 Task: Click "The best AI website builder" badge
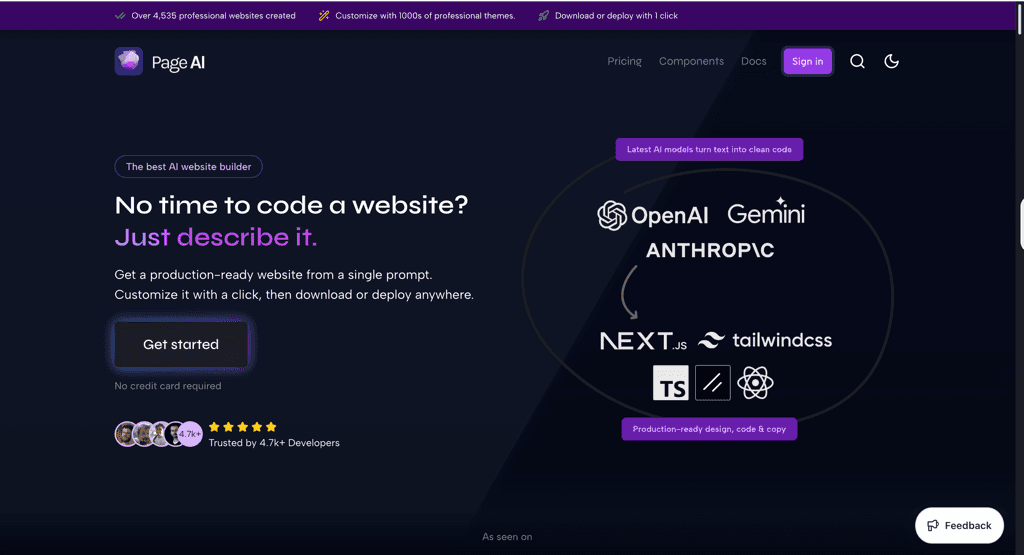pyautogui.click(x=188, y=167)
